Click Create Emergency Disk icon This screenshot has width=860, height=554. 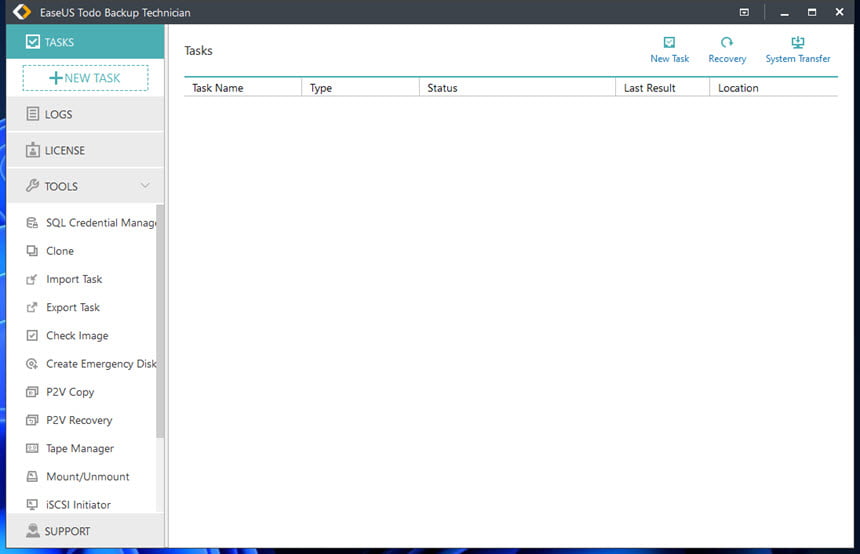click(32, 364)
